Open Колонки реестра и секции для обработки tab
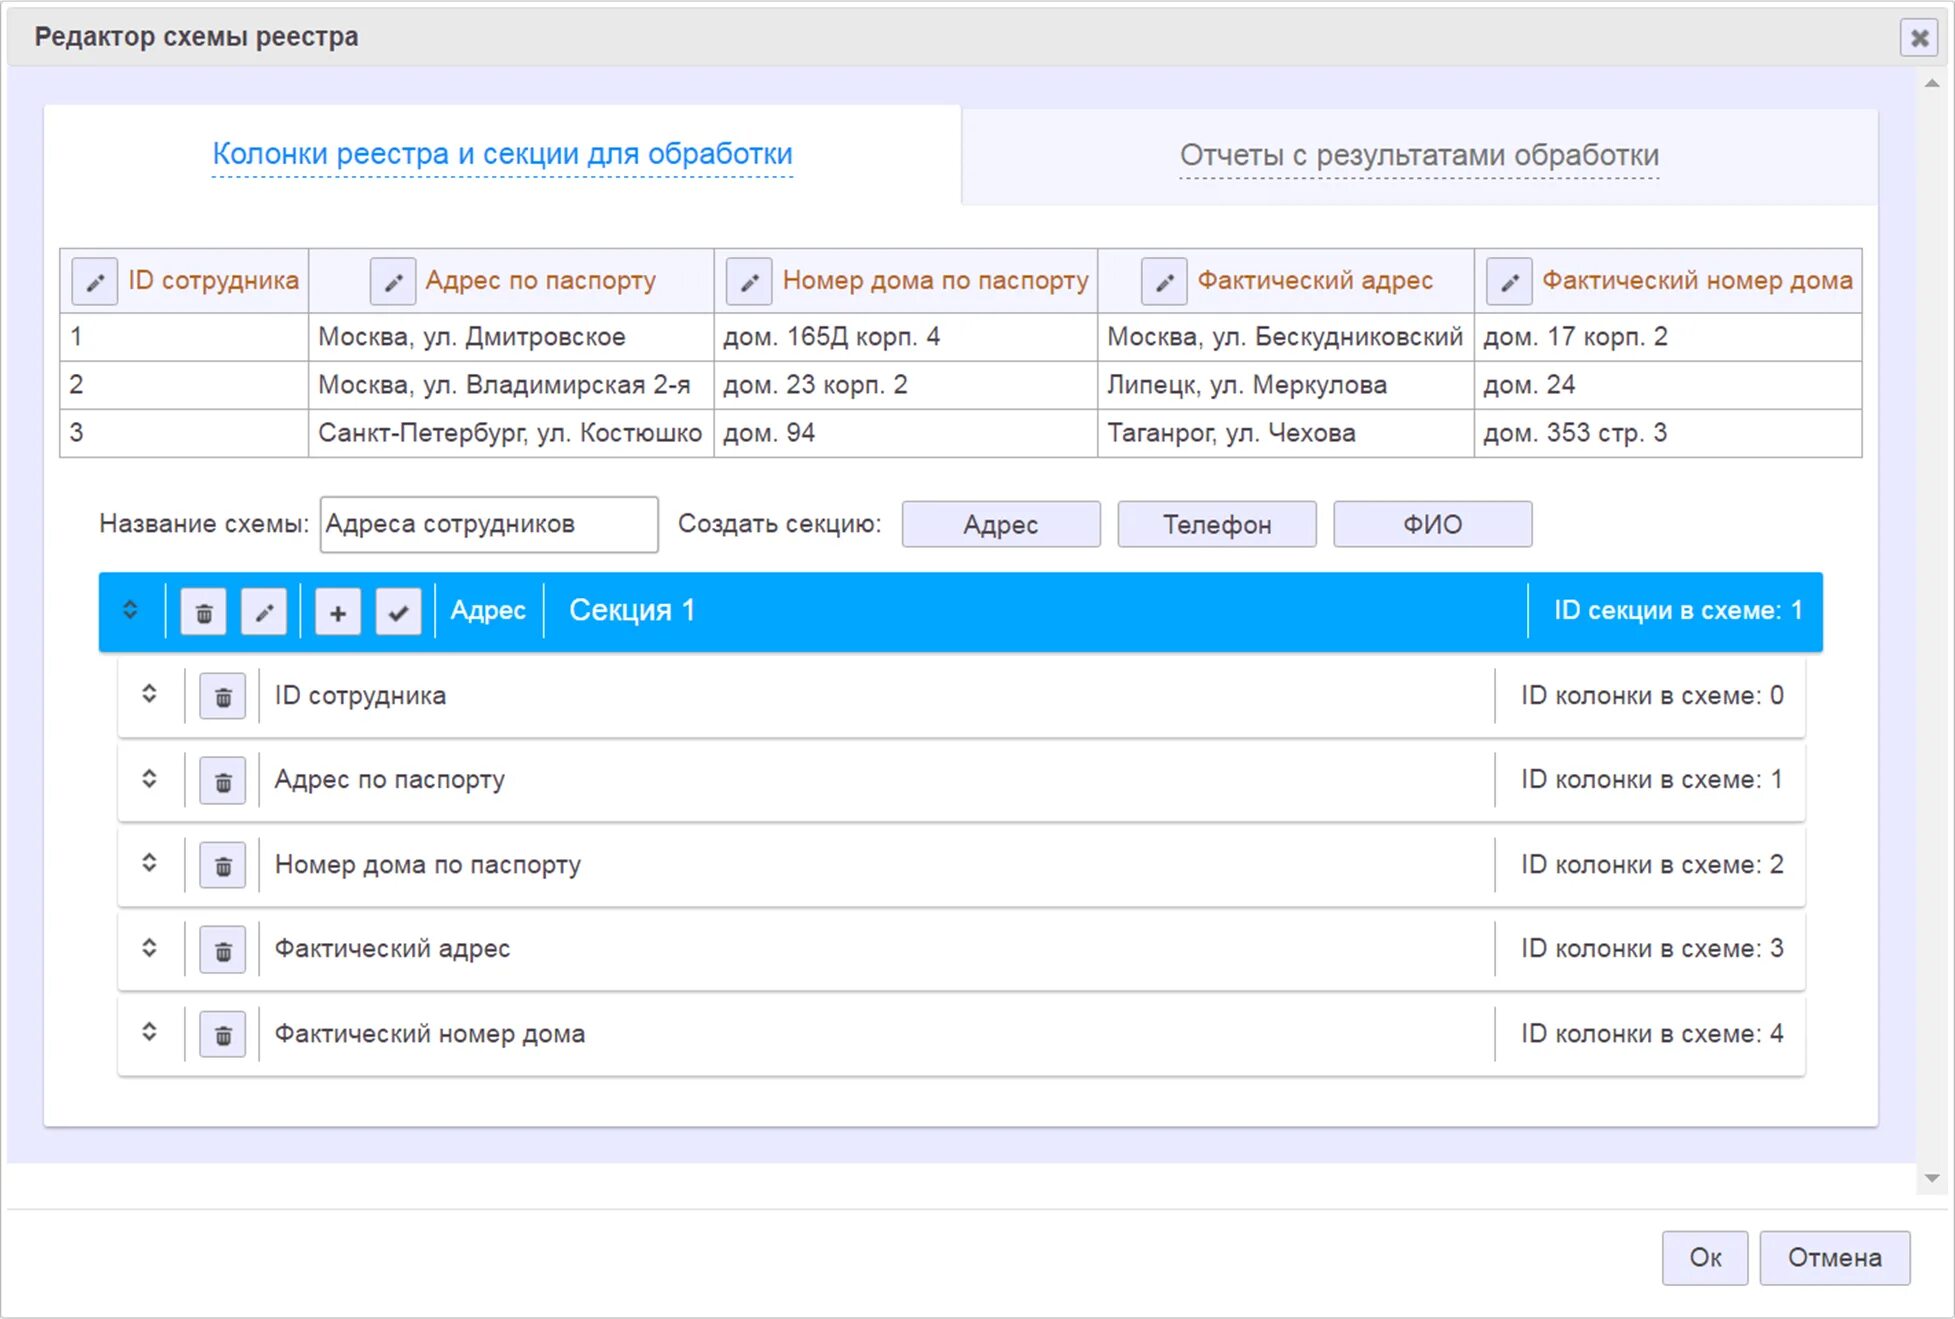This screenshot has width=1955, height=1319. pyautogui.click(x=502, y=154)
